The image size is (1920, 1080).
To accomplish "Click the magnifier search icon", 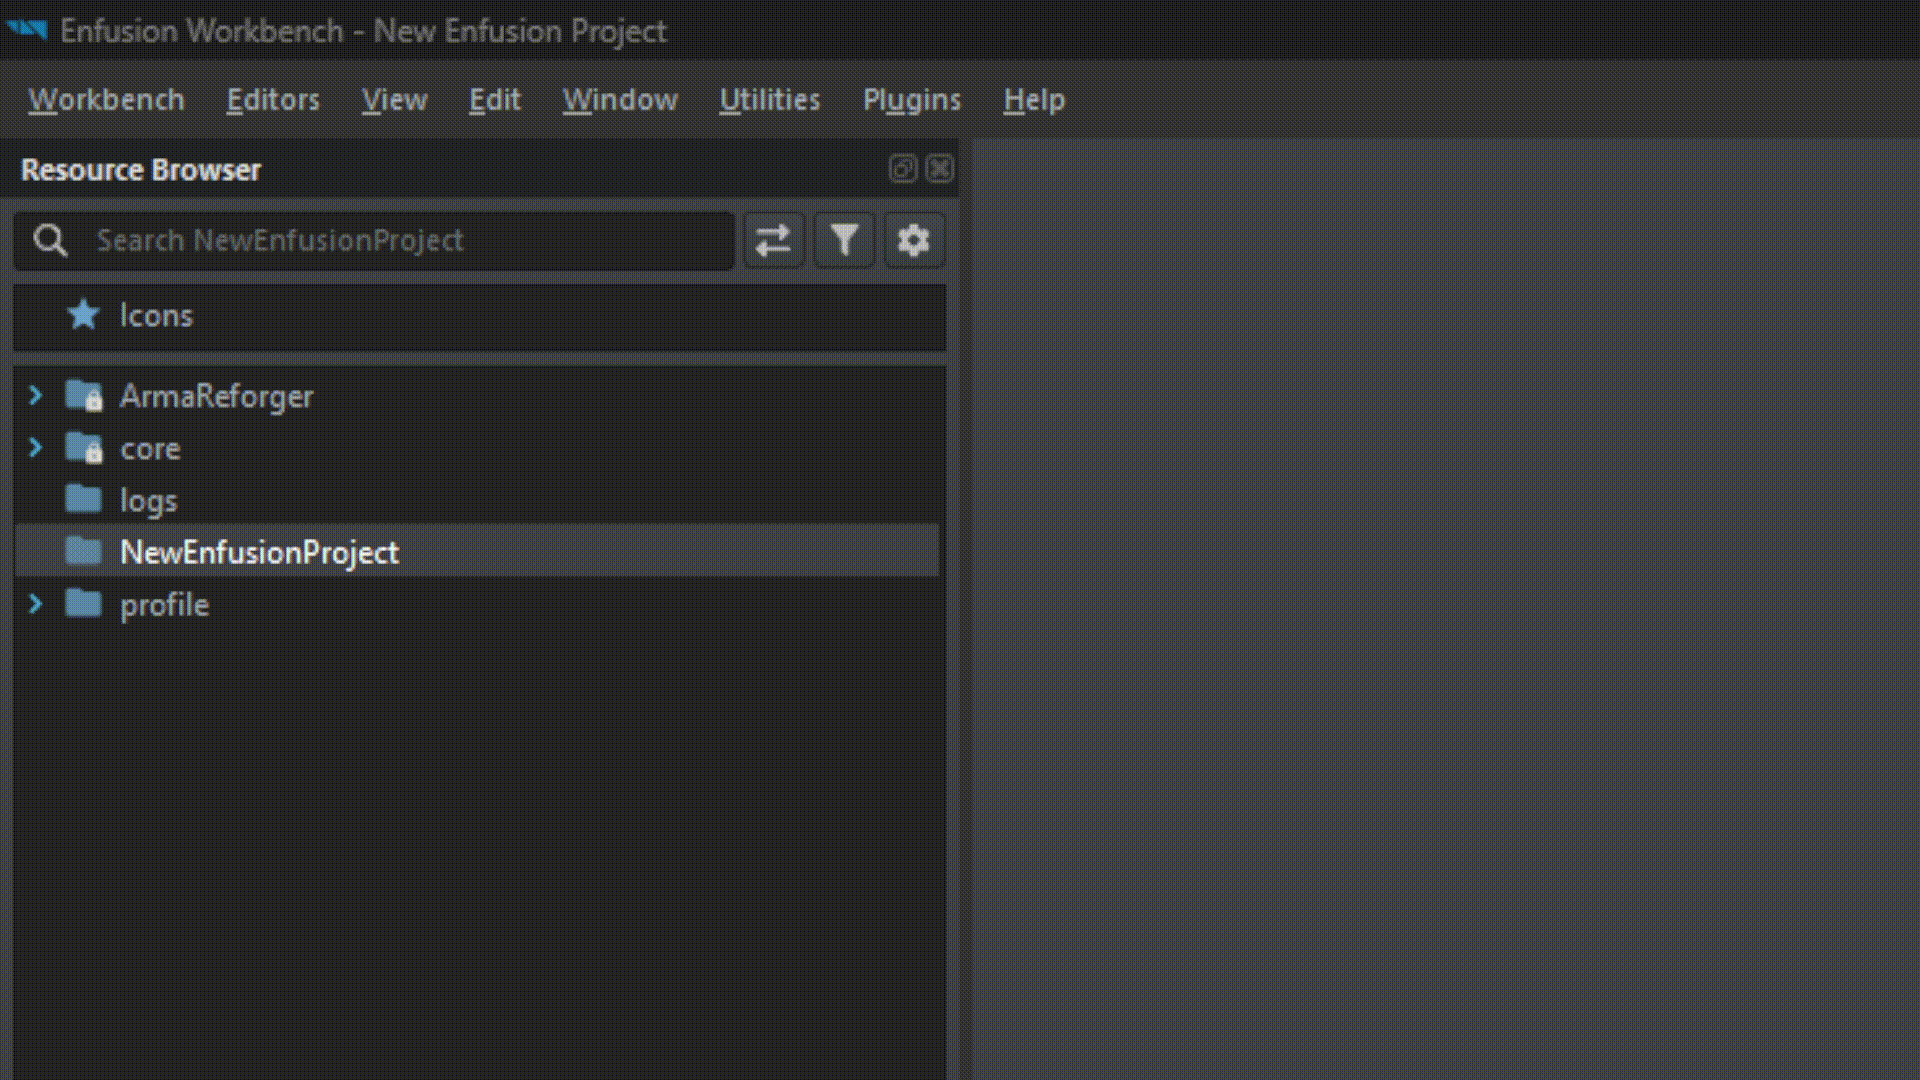I will (50, 241).
